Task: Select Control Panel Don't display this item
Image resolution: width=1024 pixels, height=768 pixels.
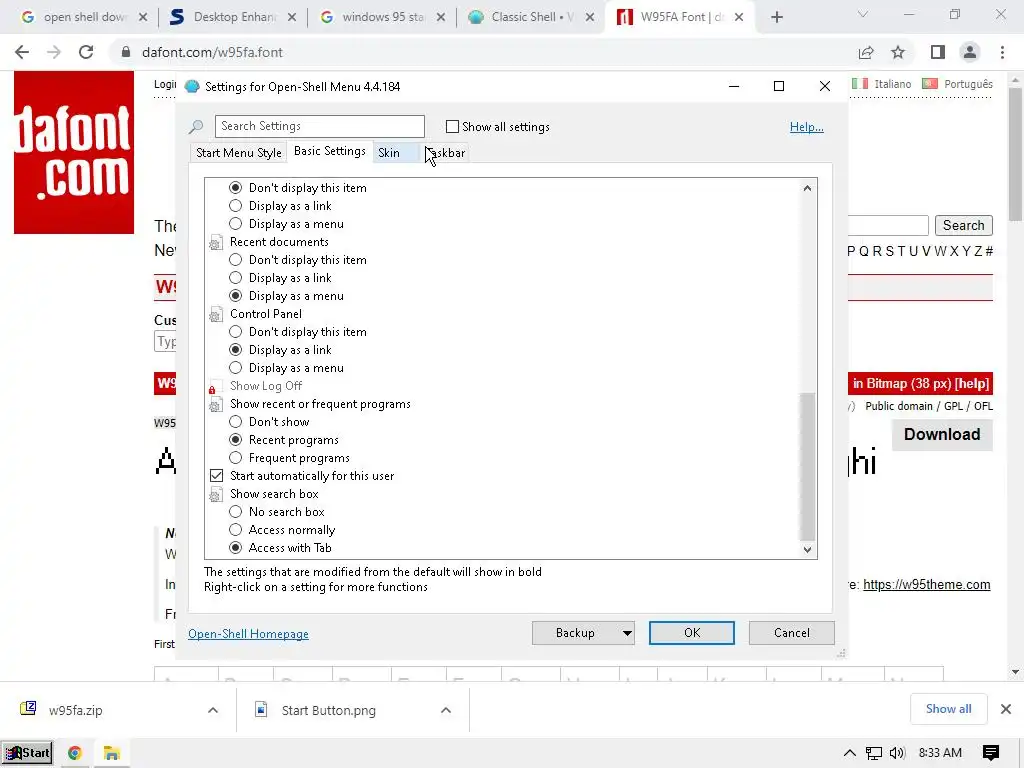Action: [x=235, y=332]
